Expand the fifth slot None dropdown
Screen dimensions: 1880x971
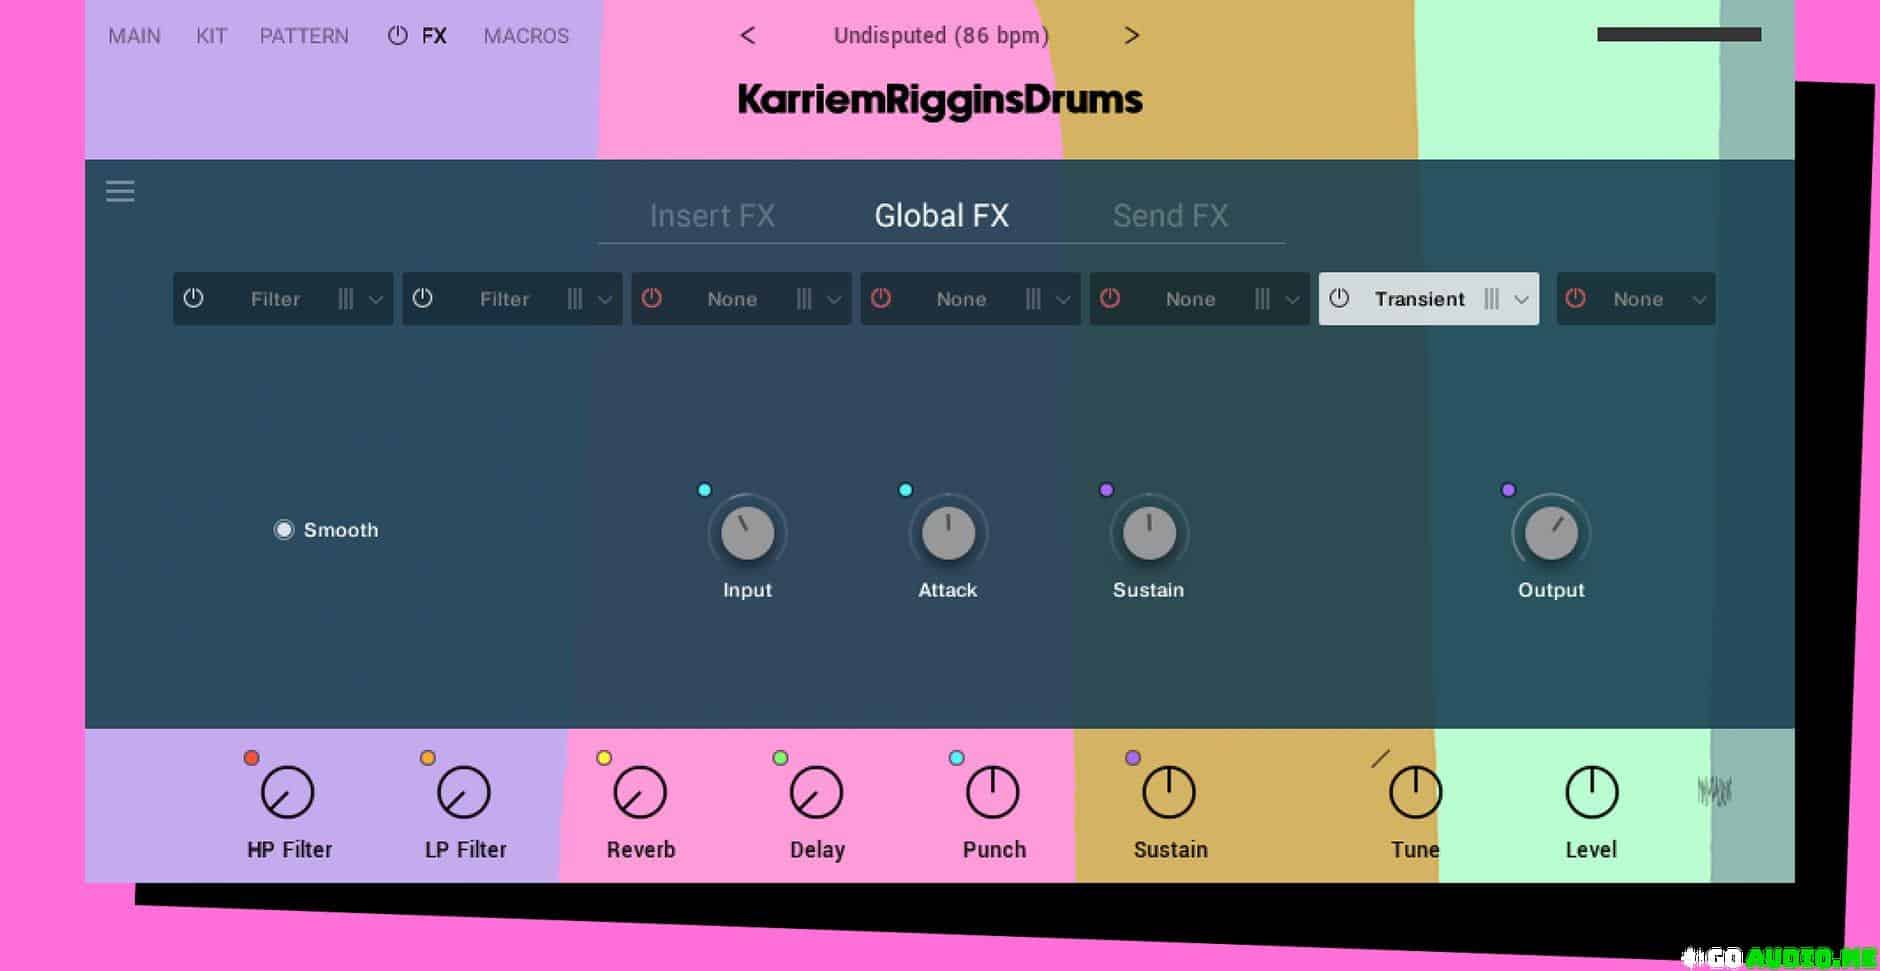click(x=1292, y=300)
